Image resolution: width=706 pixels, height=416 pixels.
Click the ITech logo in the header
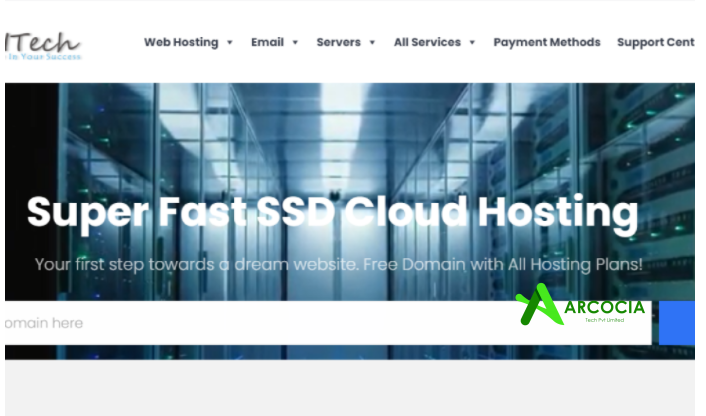pyautogui.click(x=42, y=41)
